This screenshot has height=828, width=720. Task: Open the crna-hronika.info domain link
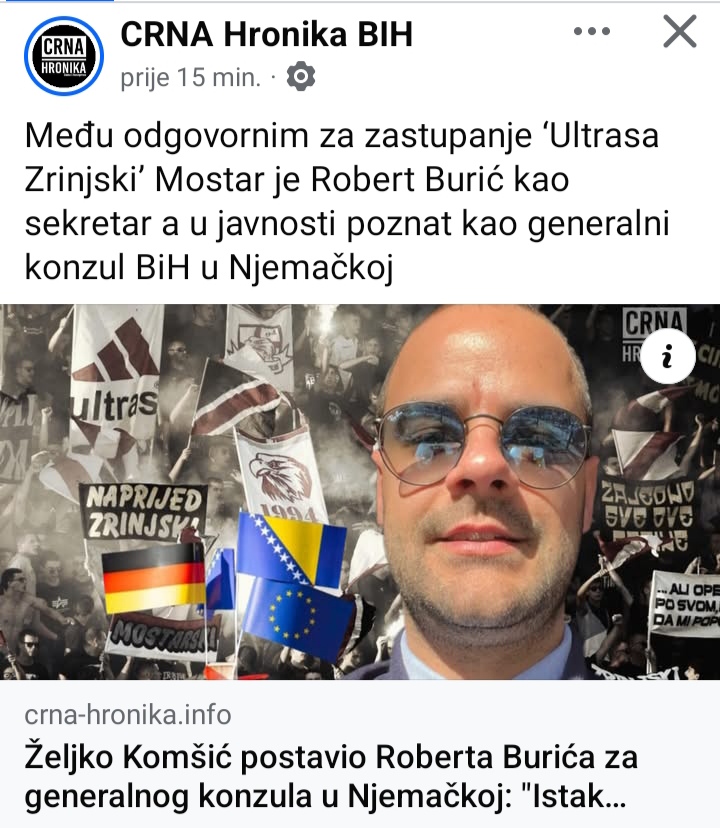[128, 715]
